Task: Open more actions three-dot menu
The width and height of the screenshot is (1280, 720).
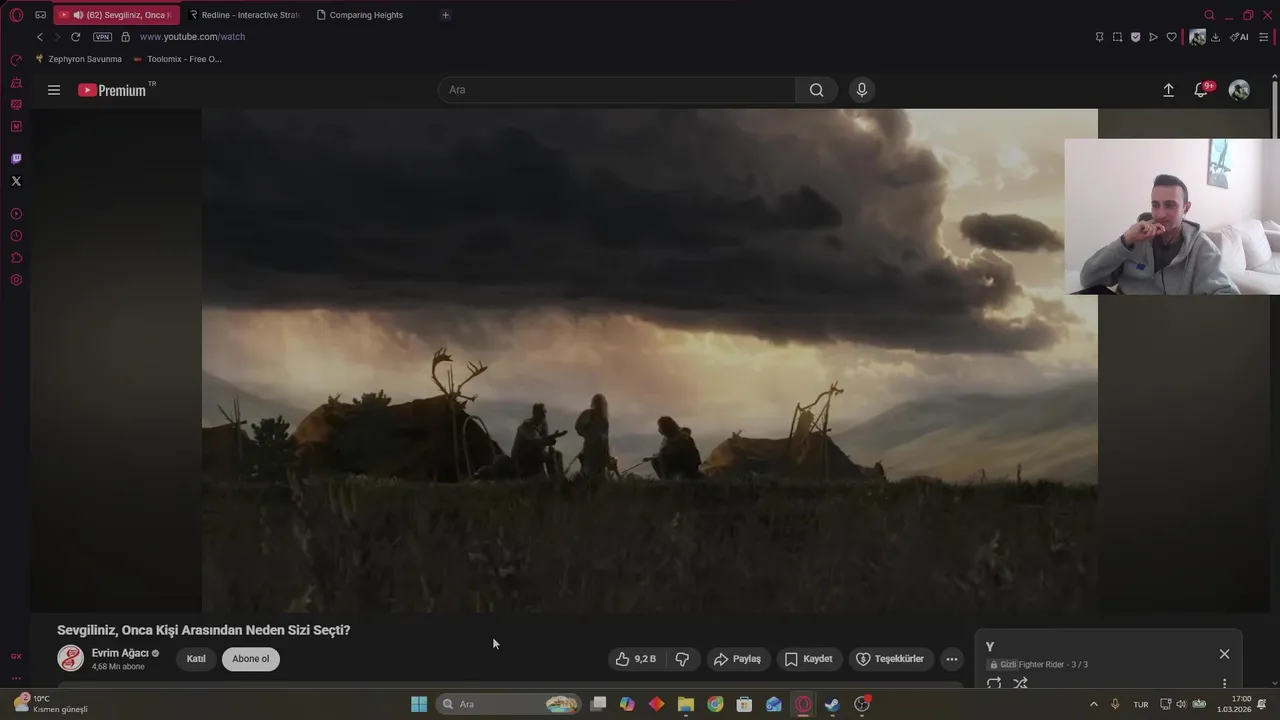Action: pos(952,659)
